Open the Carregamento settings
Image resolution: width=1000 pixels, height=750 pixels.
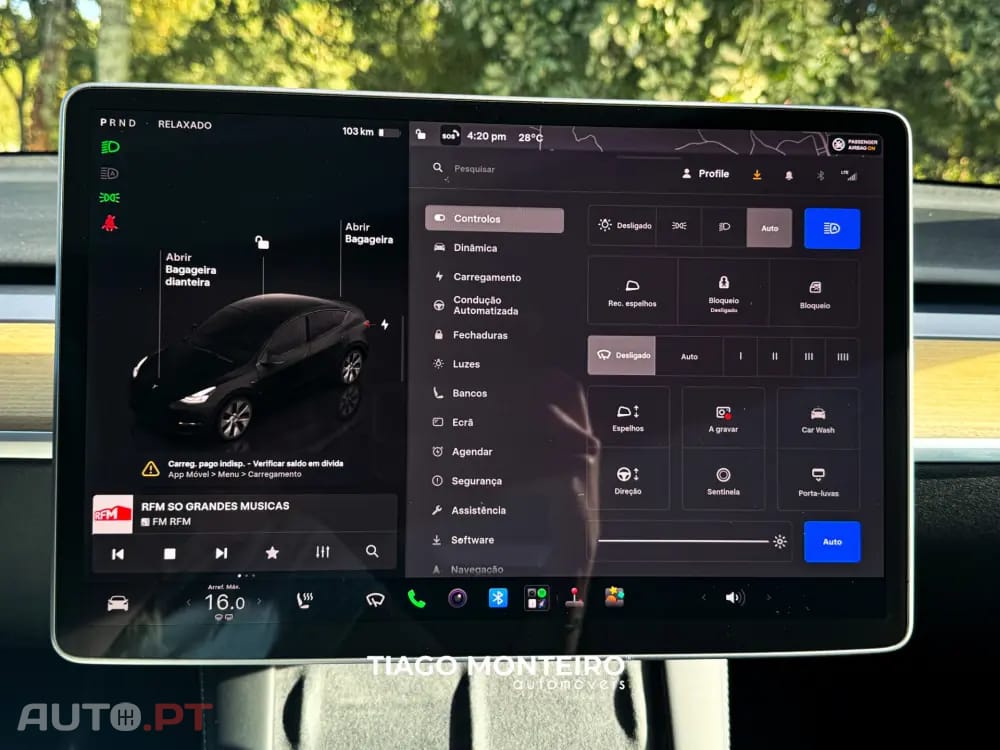pyautogui.click(x=478, y=277)
